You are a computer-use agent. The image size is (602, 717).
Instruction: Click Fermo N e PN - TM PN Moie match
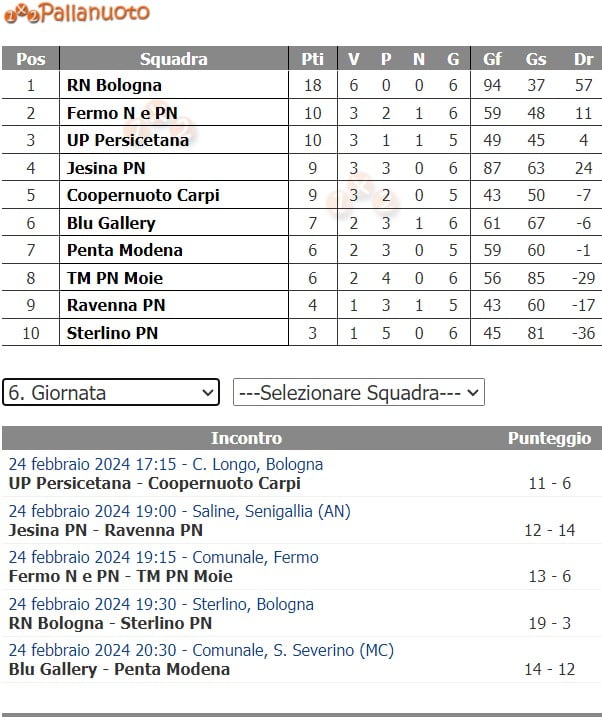[x=120, y=576]
